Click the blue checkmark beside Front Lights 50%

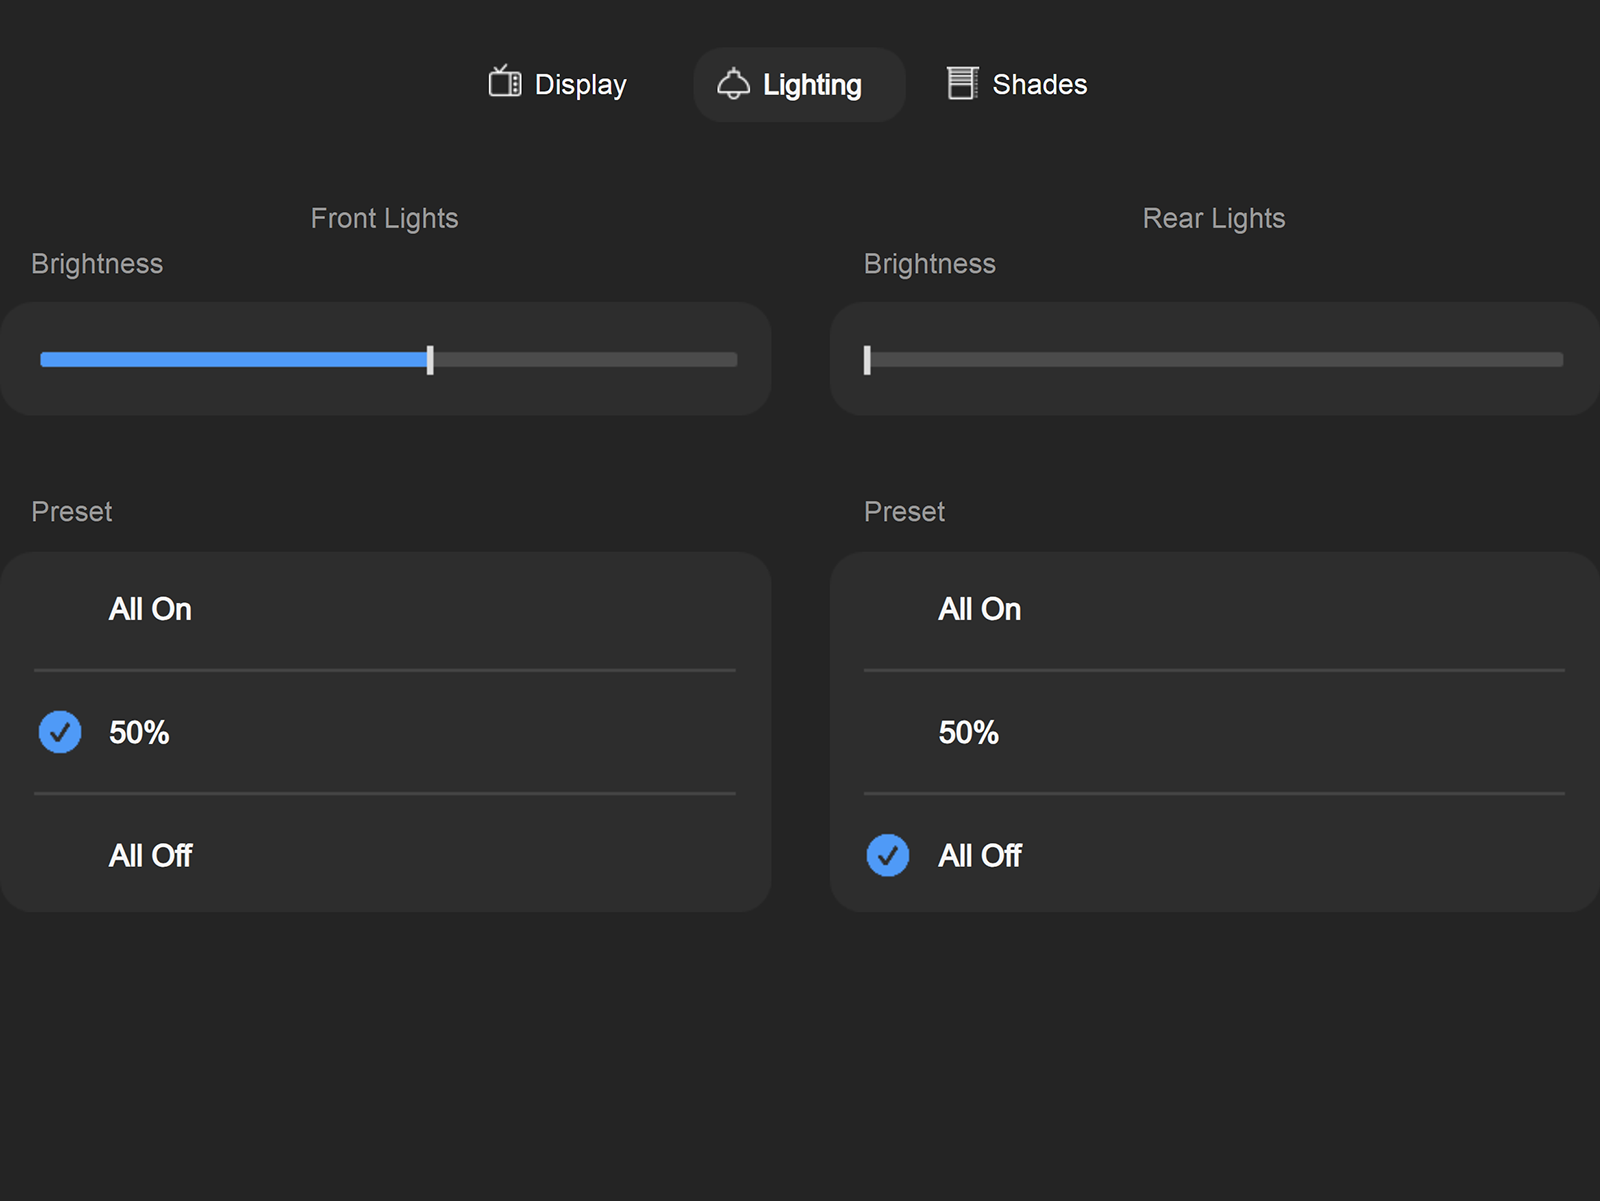tap(60, 732)
